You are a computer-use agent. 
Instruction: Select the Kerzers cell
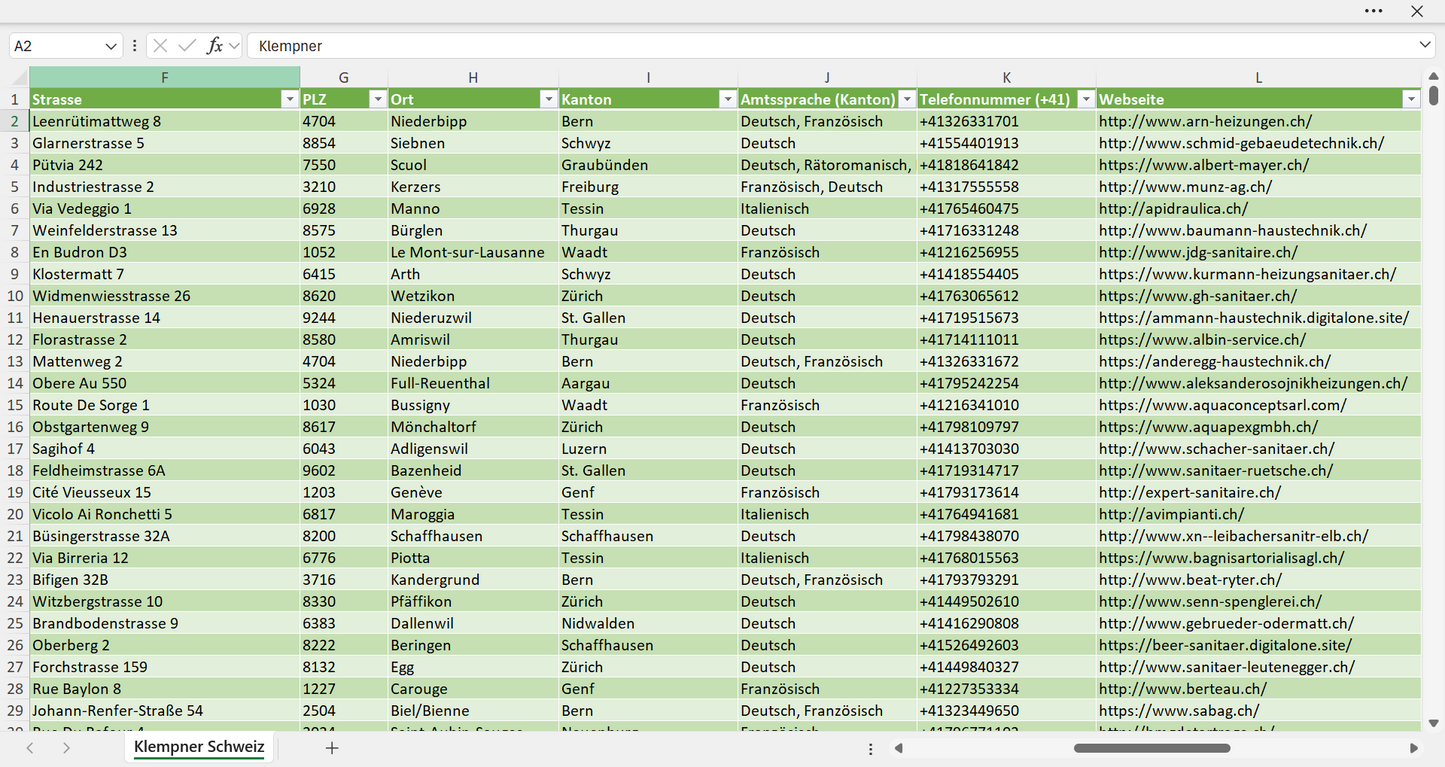[473, 187]
